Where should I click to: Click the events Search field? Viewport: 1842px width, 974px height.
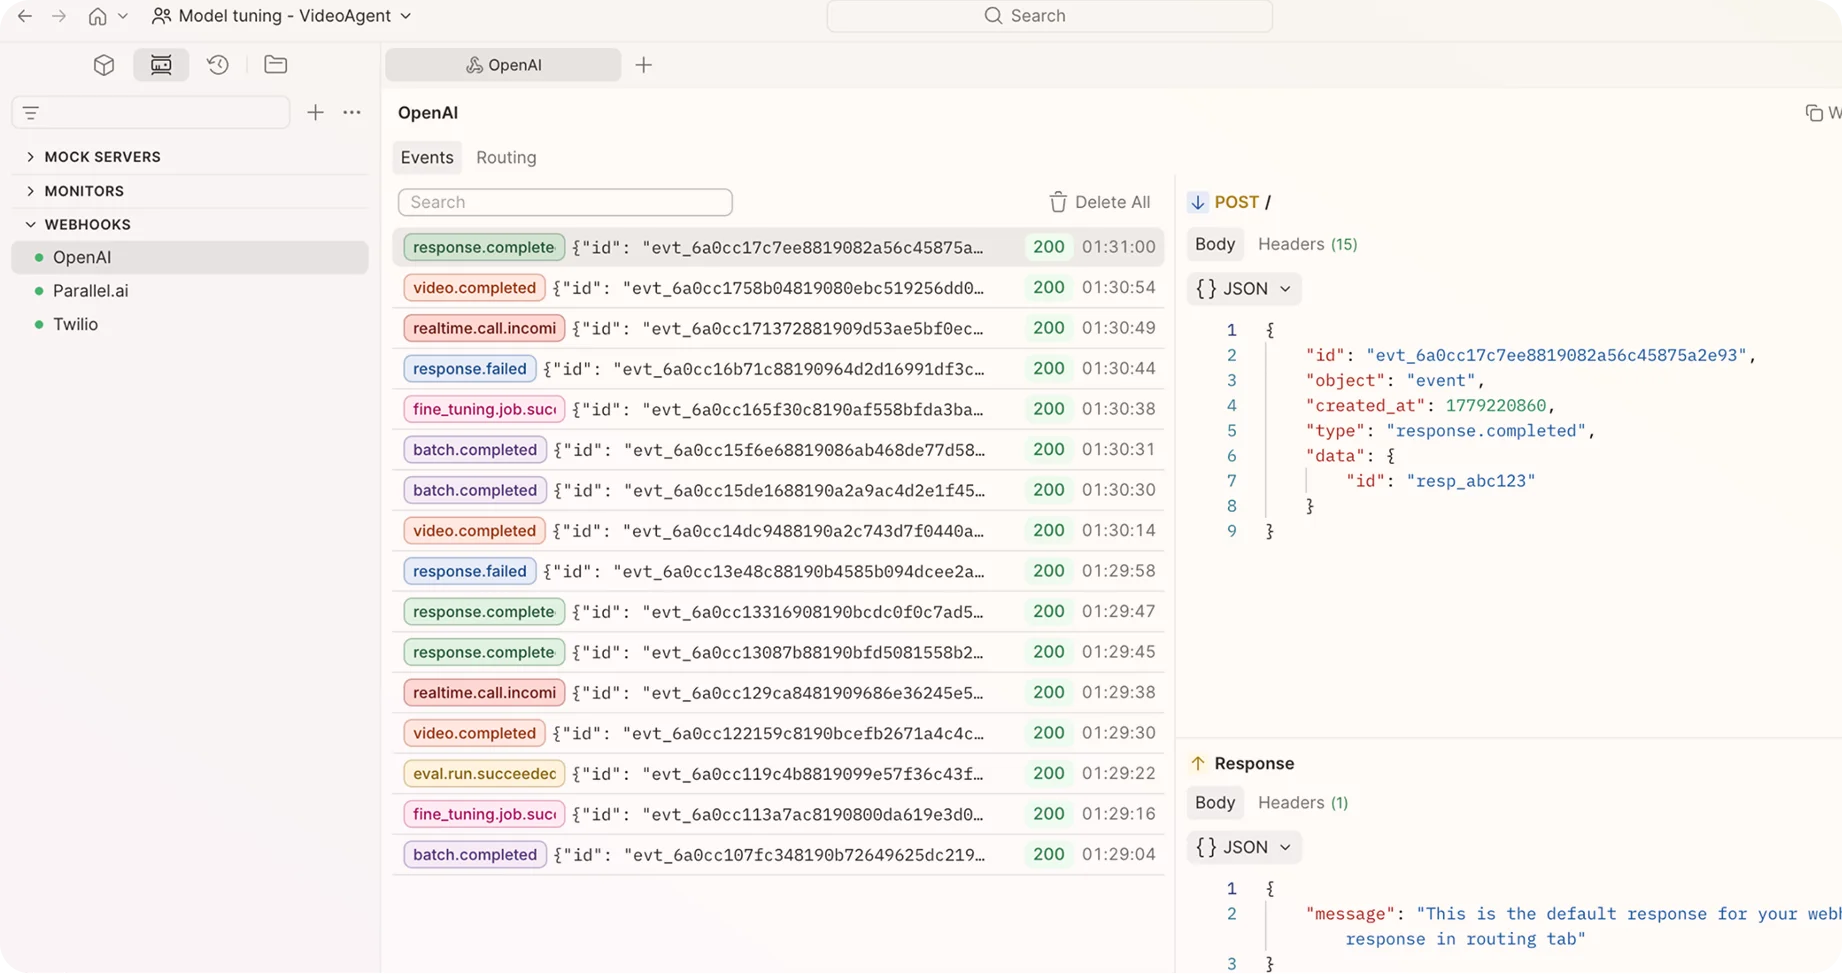point(565,202)
